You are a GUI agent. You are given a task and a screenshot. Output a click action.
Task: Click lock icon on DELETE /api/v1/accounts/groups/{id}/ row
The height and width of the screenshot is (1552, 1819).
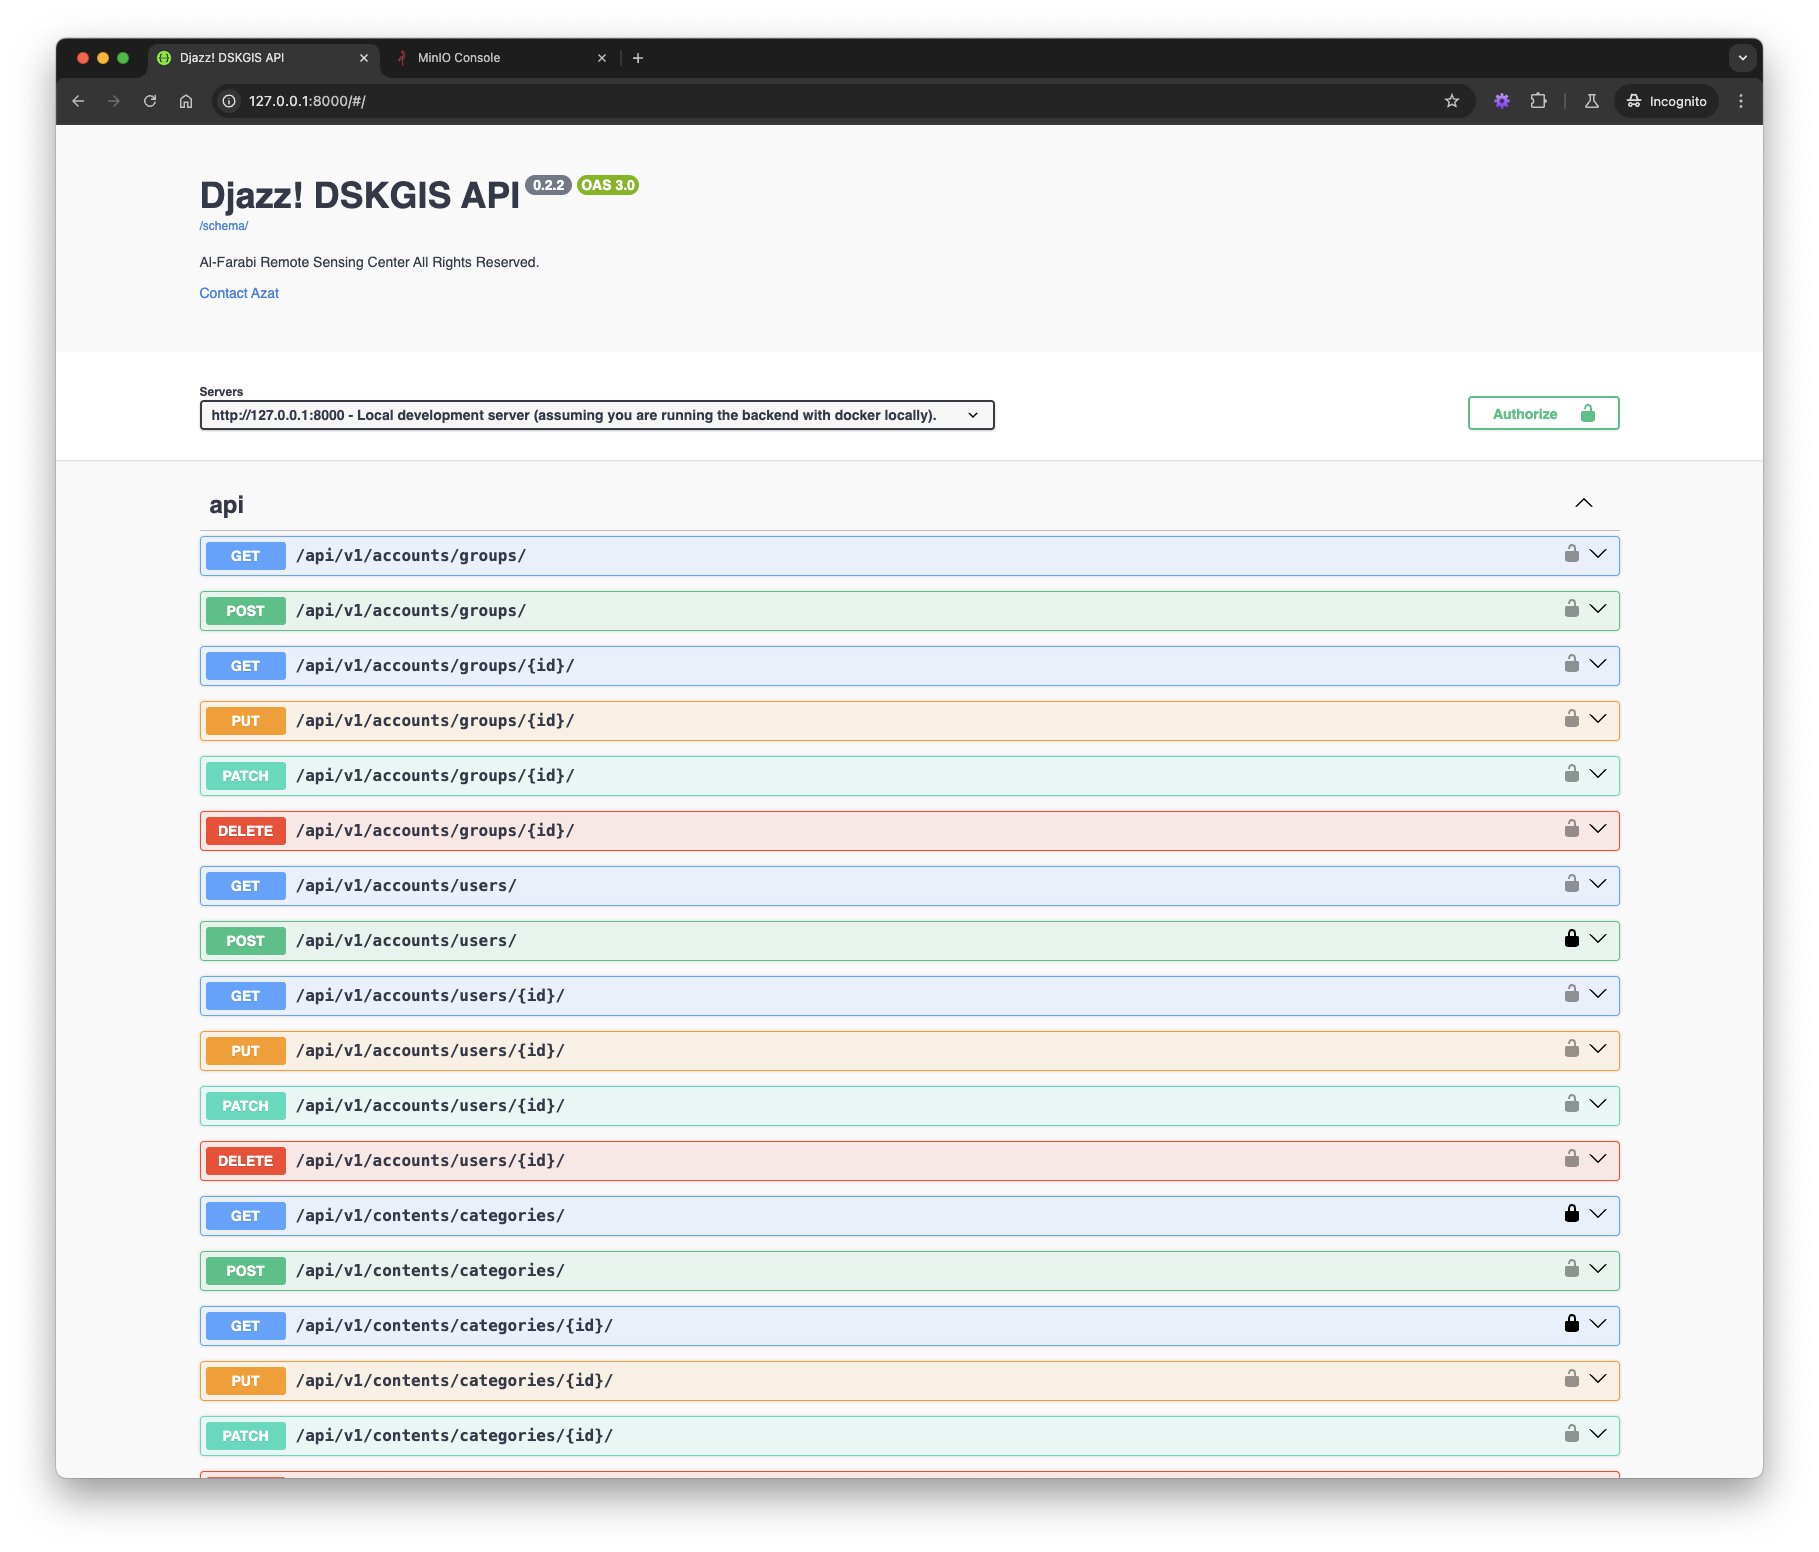coord(1571,829)
